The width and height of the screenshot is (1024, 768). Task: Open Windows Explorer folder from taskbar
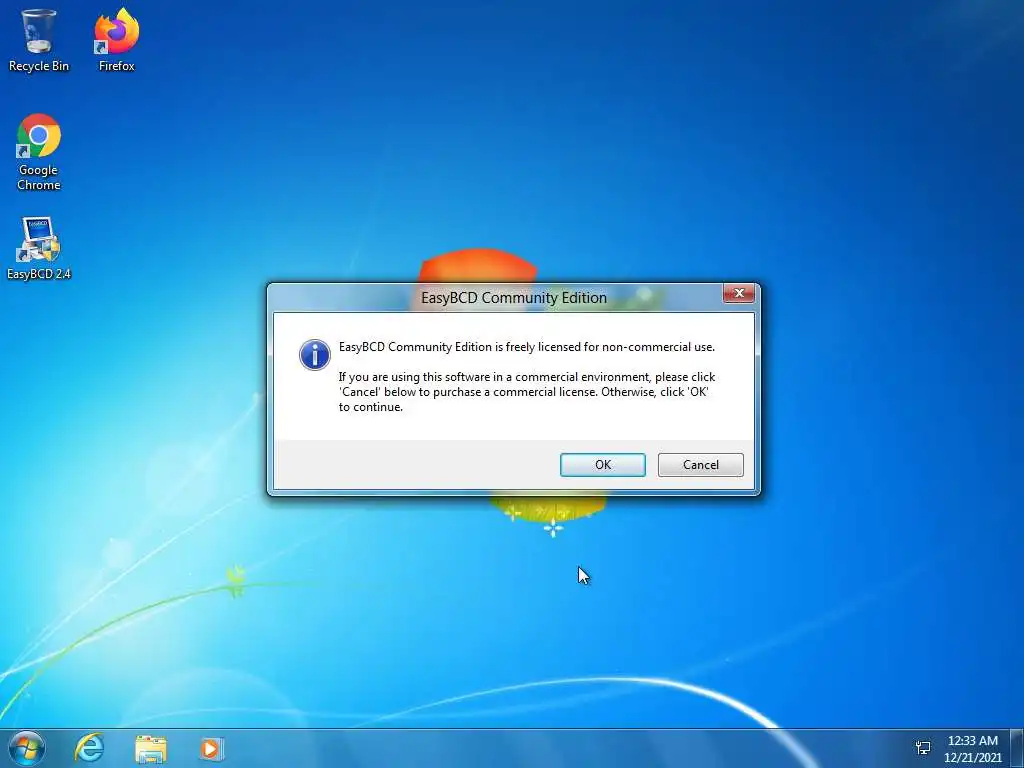pyautogui.click(x=151, y=748)
